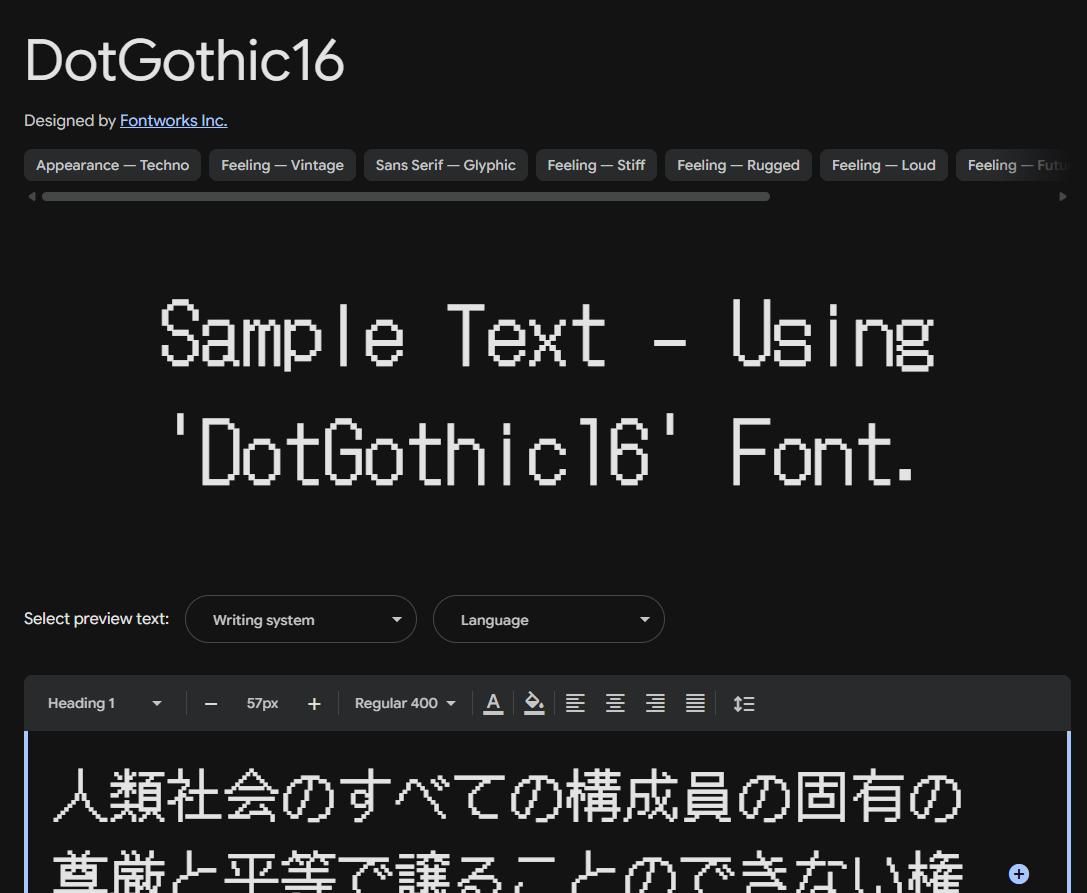Viewport: 1087px width, 893px height.
Task: Click the DotGothic16 page title
Action: click(x=184, y=60)
